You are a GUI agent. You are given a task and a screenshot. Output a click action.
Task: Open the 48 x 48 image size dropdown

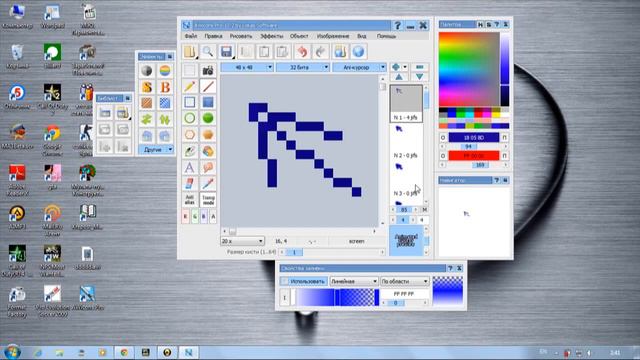pyautogui.click(x=247, y=67)
